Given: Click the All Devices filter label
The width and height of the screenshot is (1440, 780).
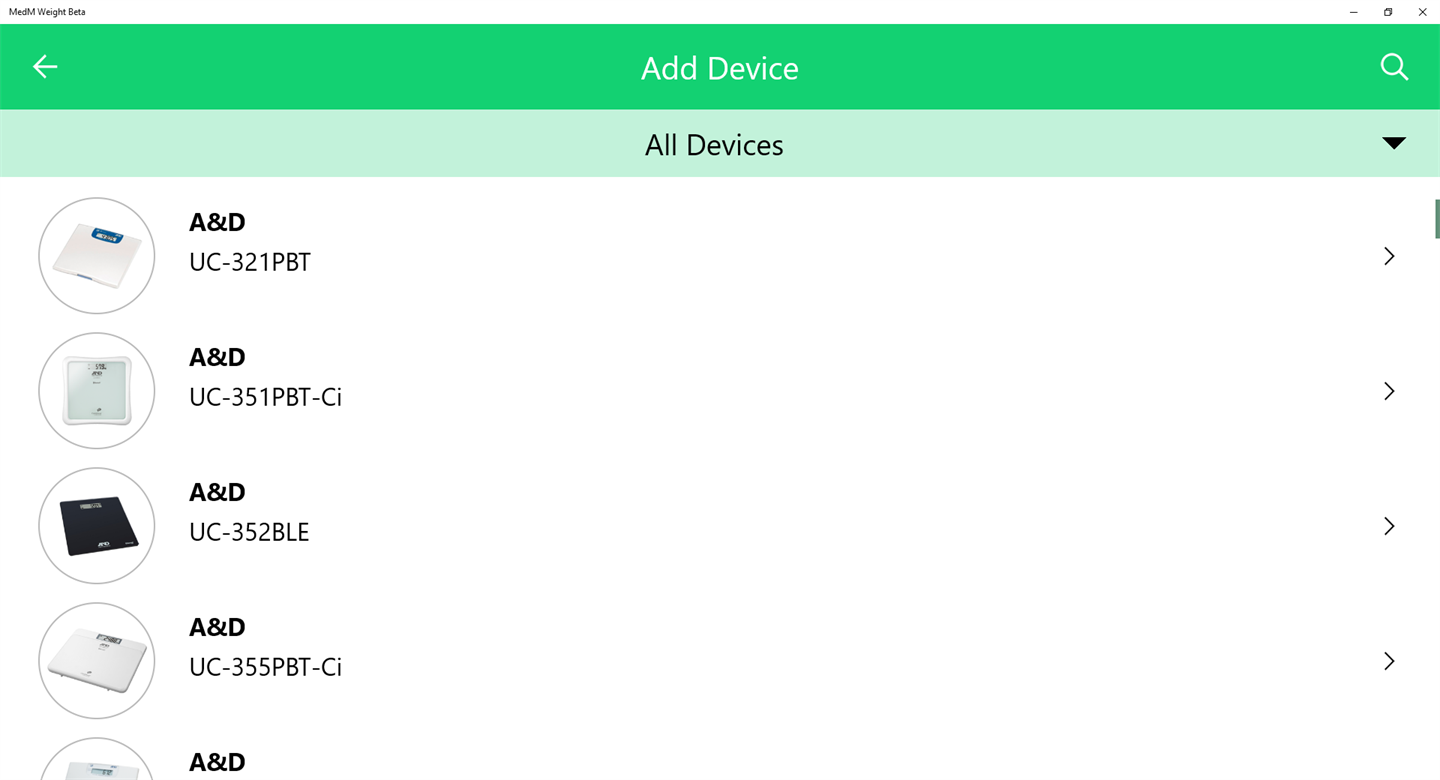Looking at the screenshot, I should [714, 145].
